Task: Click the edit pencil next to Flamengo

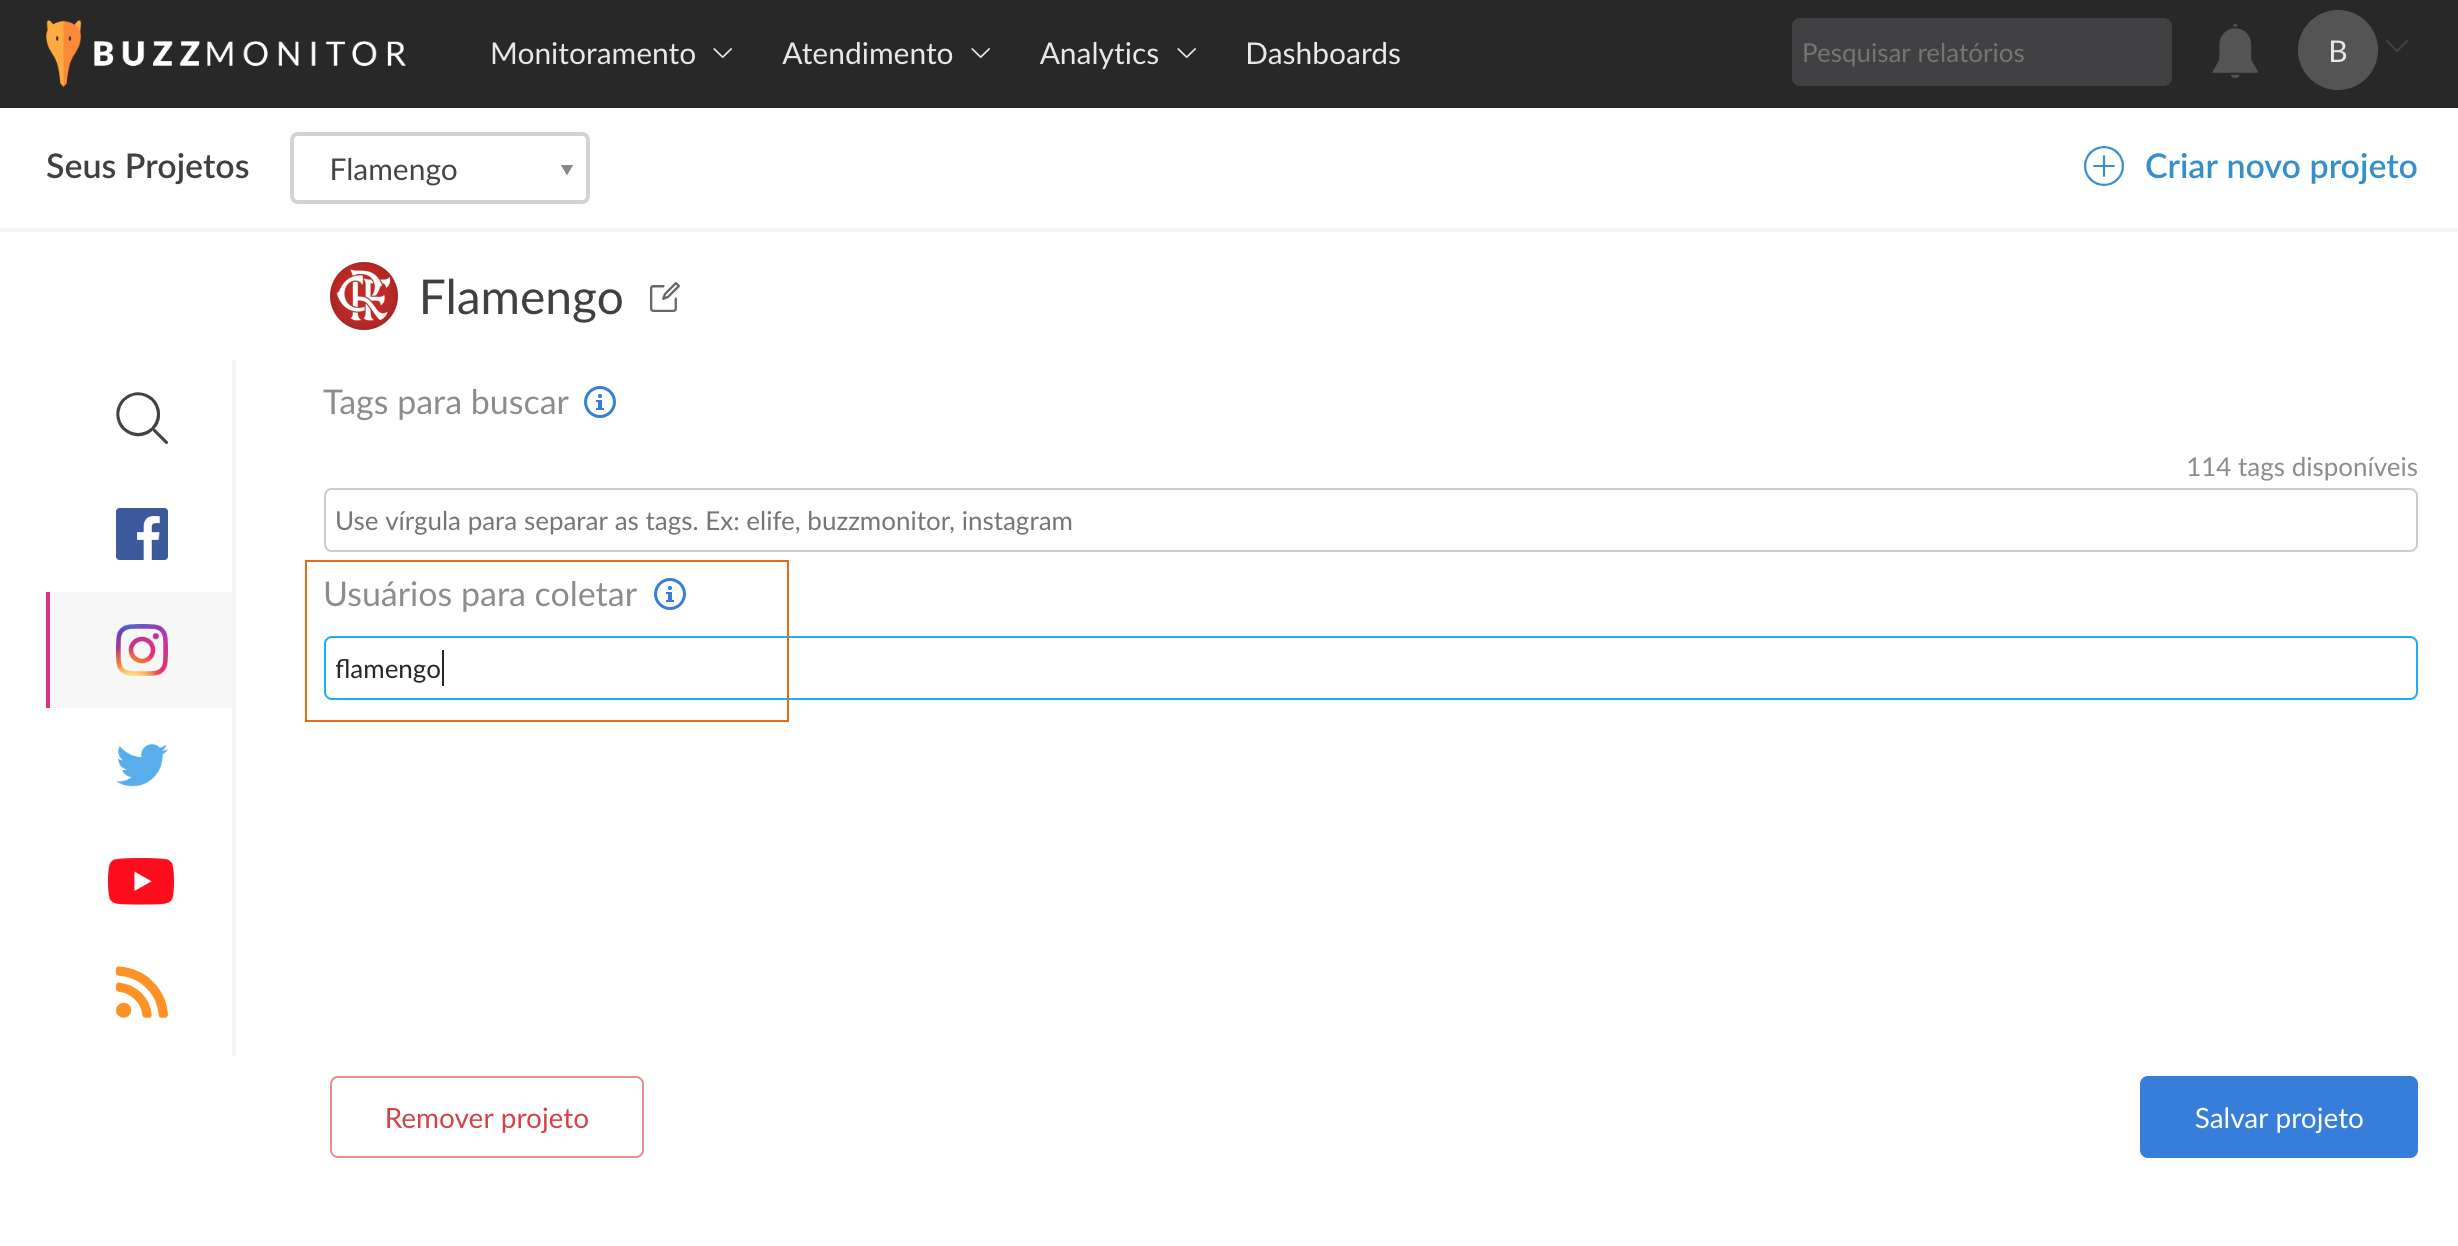Action: tap(664, 298)
